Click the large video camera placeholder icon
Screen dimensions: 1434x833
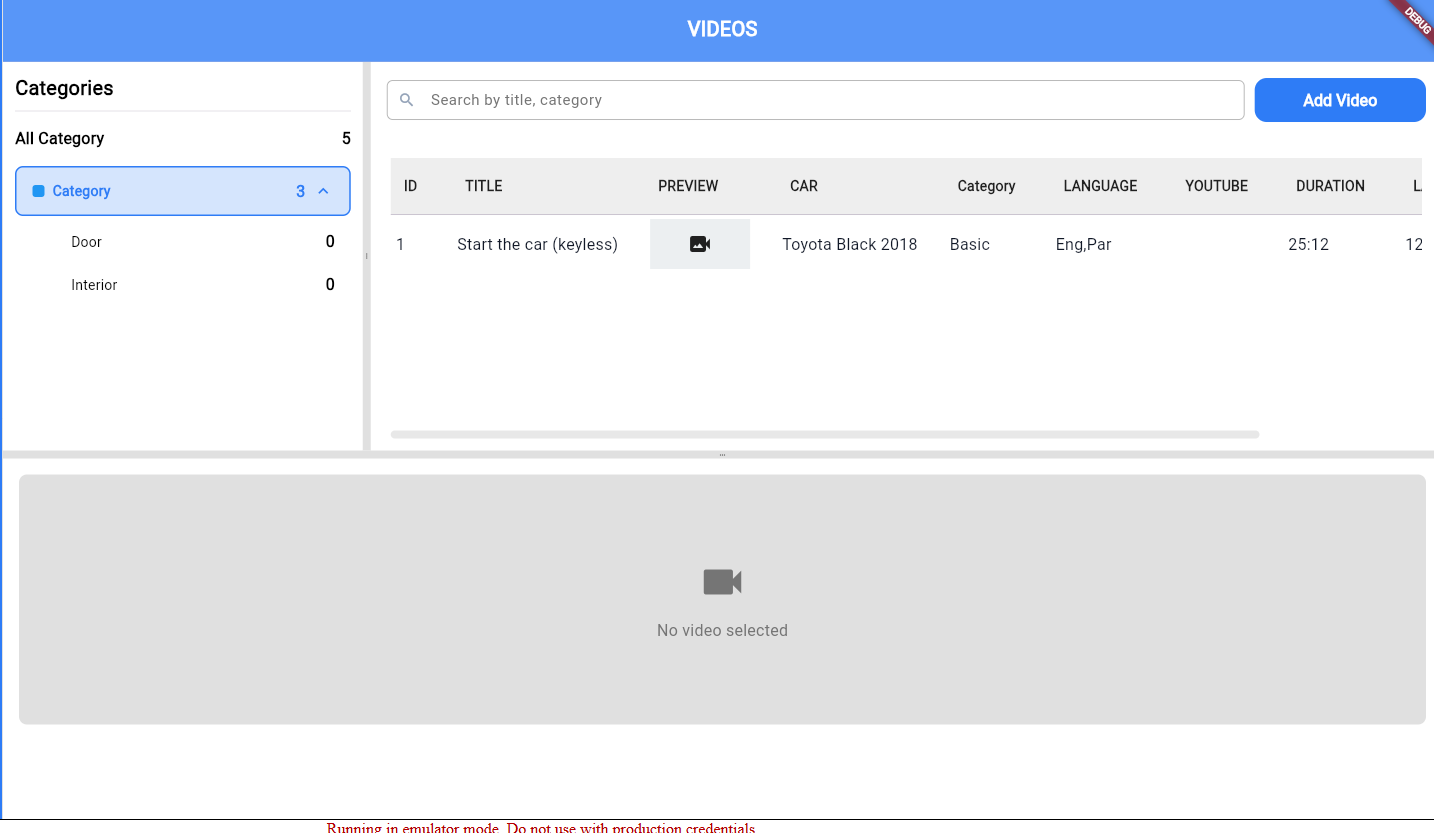[722, 582]
